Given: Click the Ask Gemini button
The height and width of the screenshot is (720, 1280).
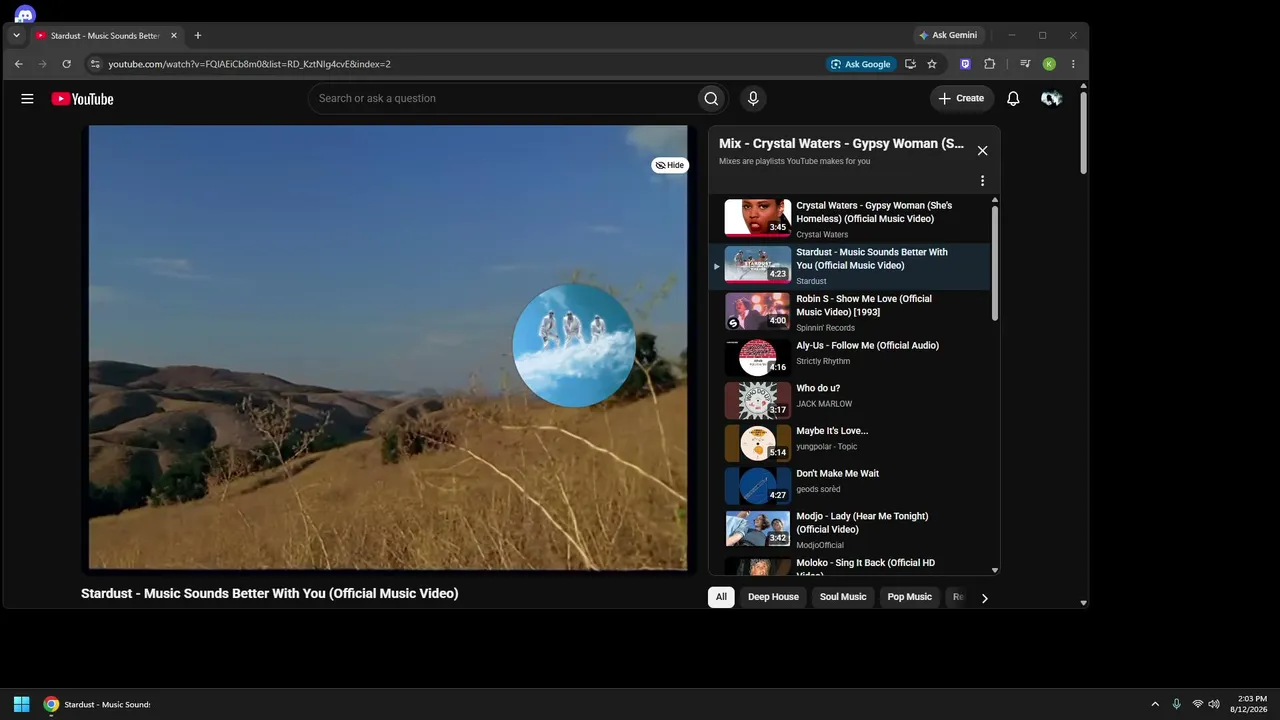Looking at the screenshot, I should click(948, 35).
